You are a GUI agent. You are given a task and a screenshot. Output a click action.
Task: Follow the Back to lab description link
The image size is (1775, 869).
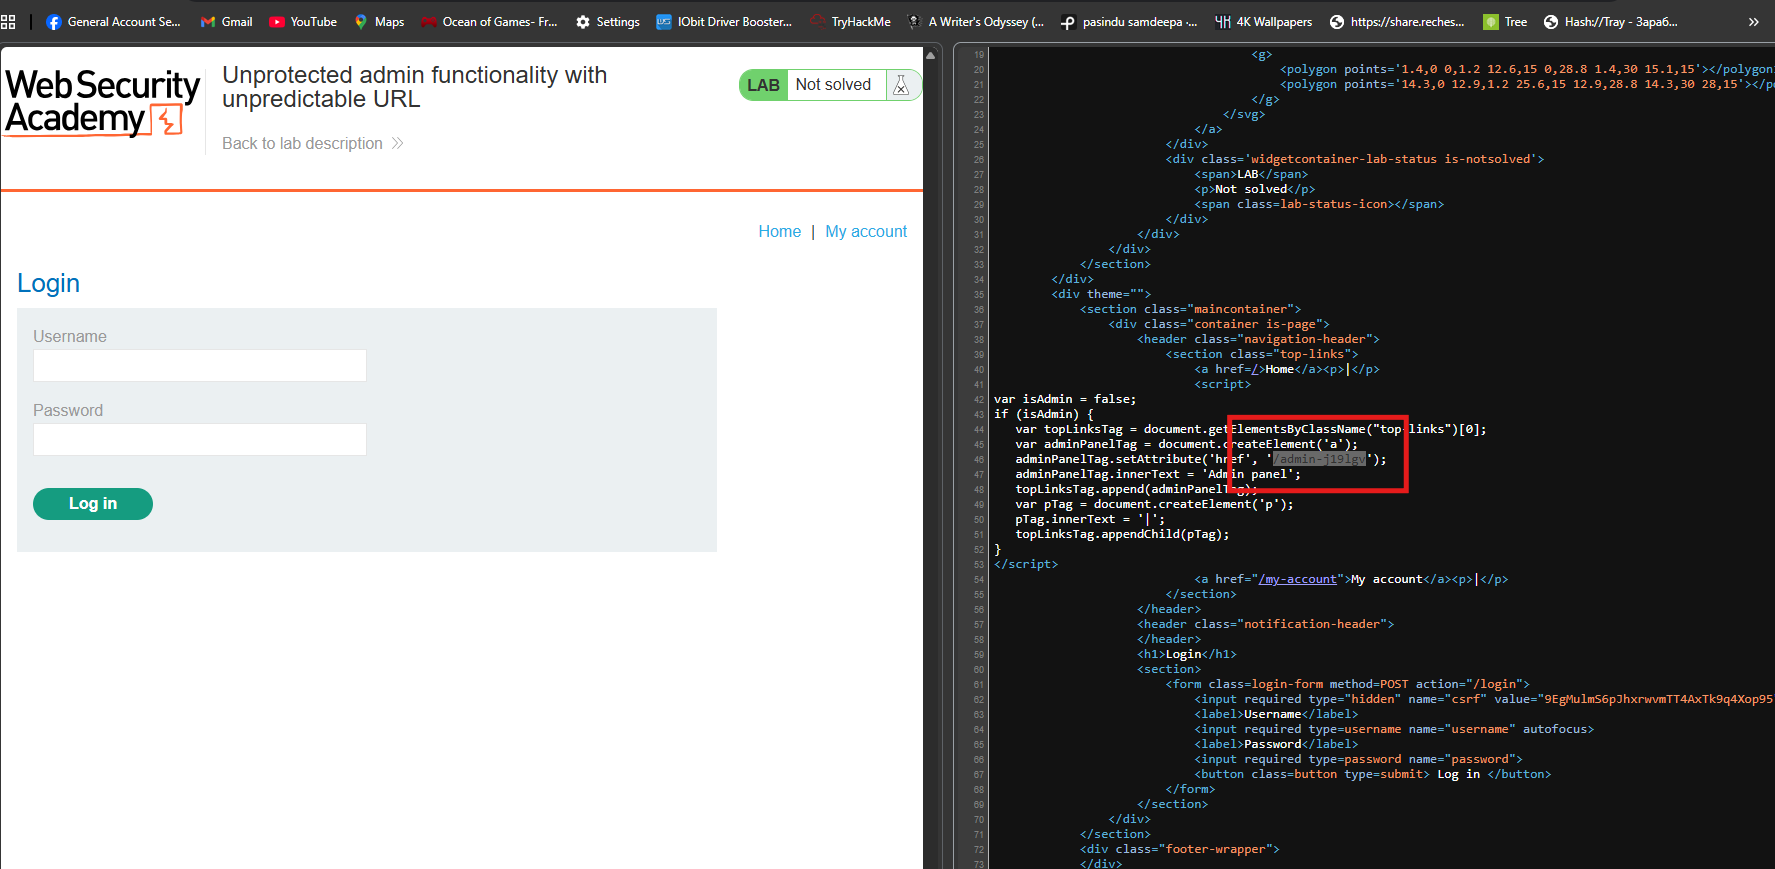click(x=312, y=143)
